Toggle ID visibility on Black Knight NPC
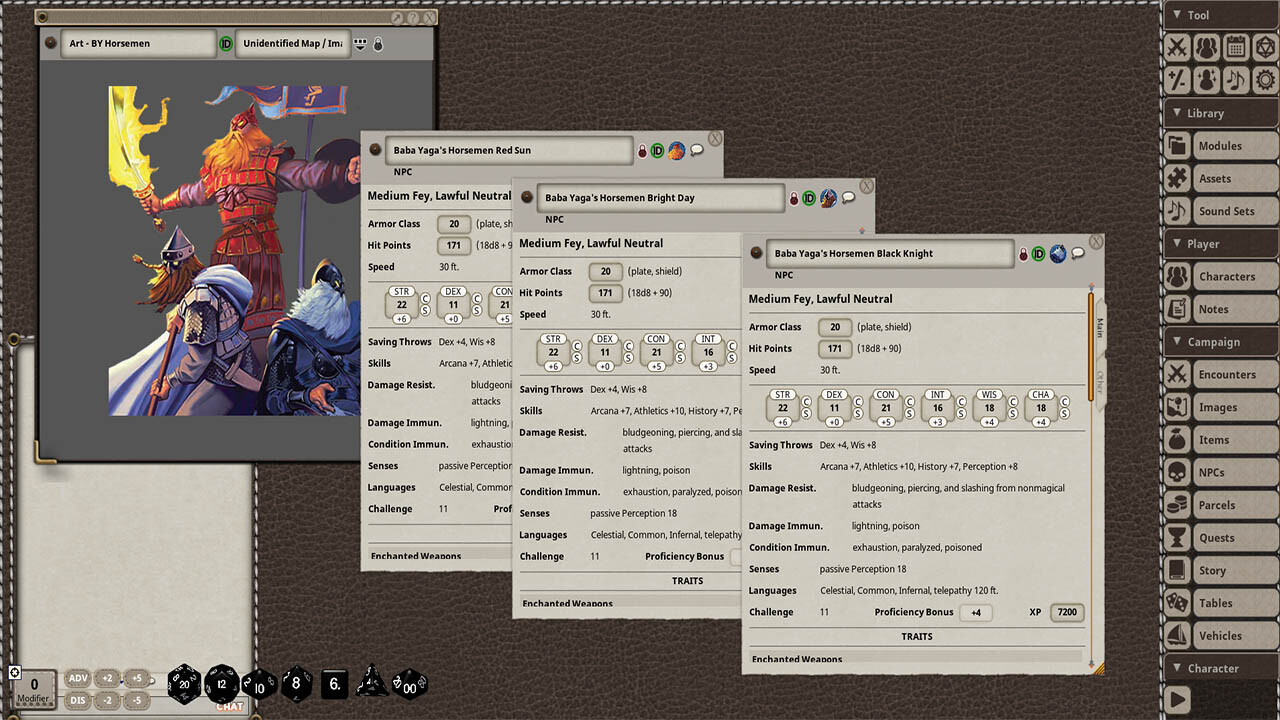The image size is (1280, 720). [1037, 254]
